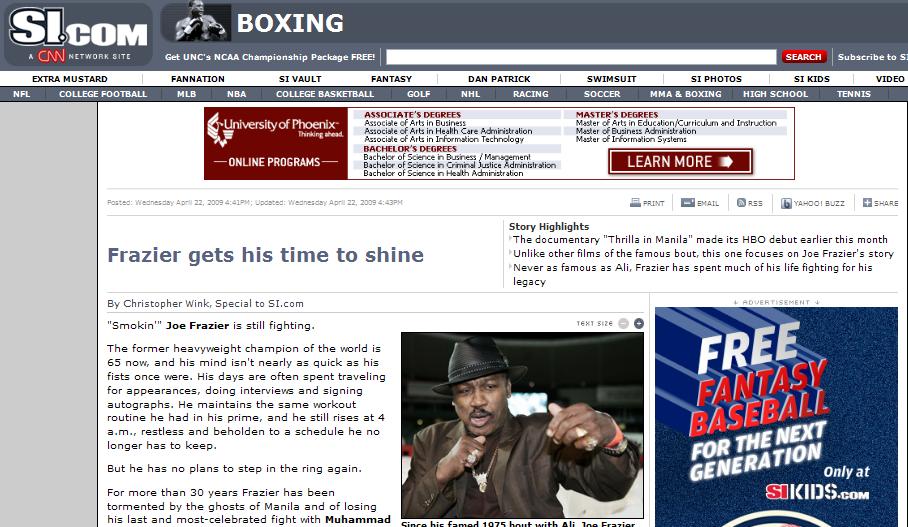Go to the NFL section

(x=21, y=94)
